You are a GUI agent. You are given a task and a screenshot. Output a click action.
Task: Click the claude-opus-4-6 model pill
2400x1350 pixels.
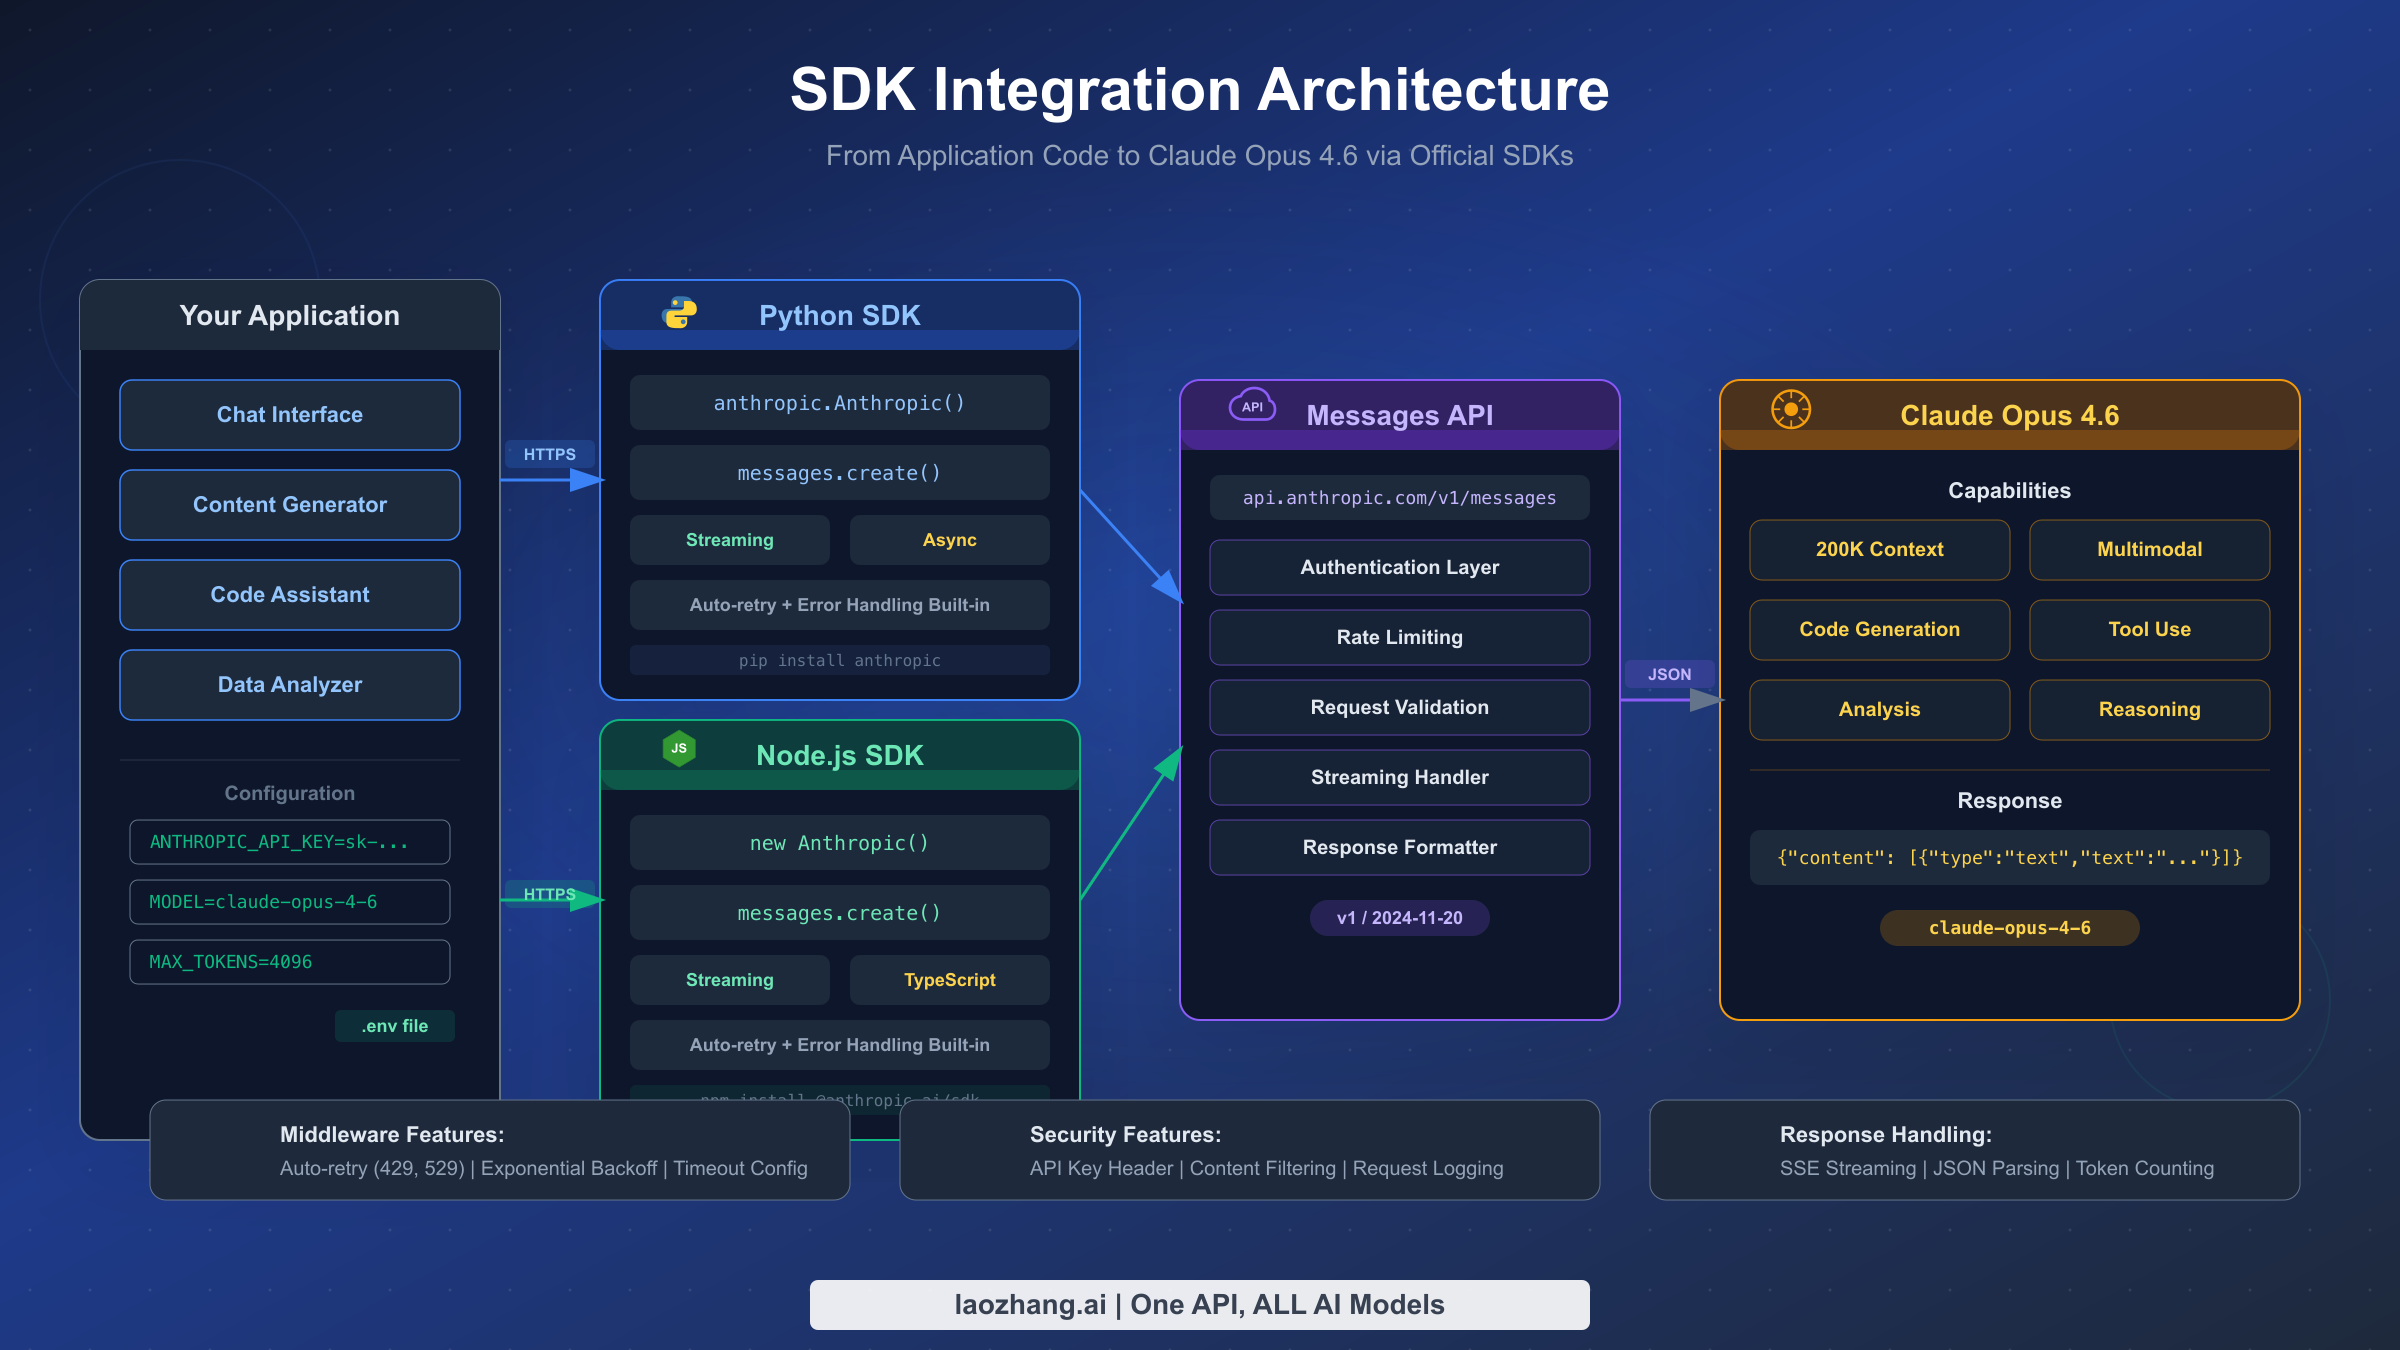pyautogui.click(x=2008, y=927)
